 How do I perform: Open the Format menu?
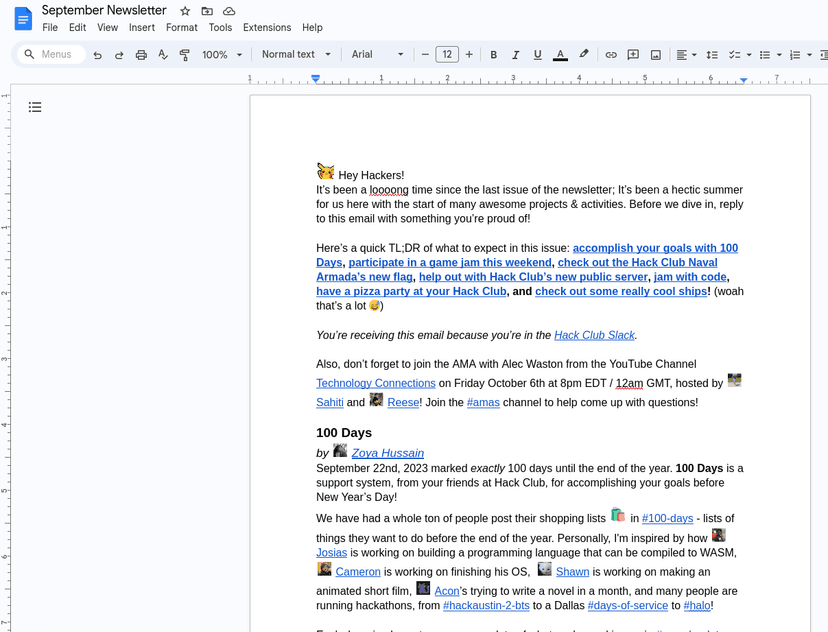[x=181, y=28]
